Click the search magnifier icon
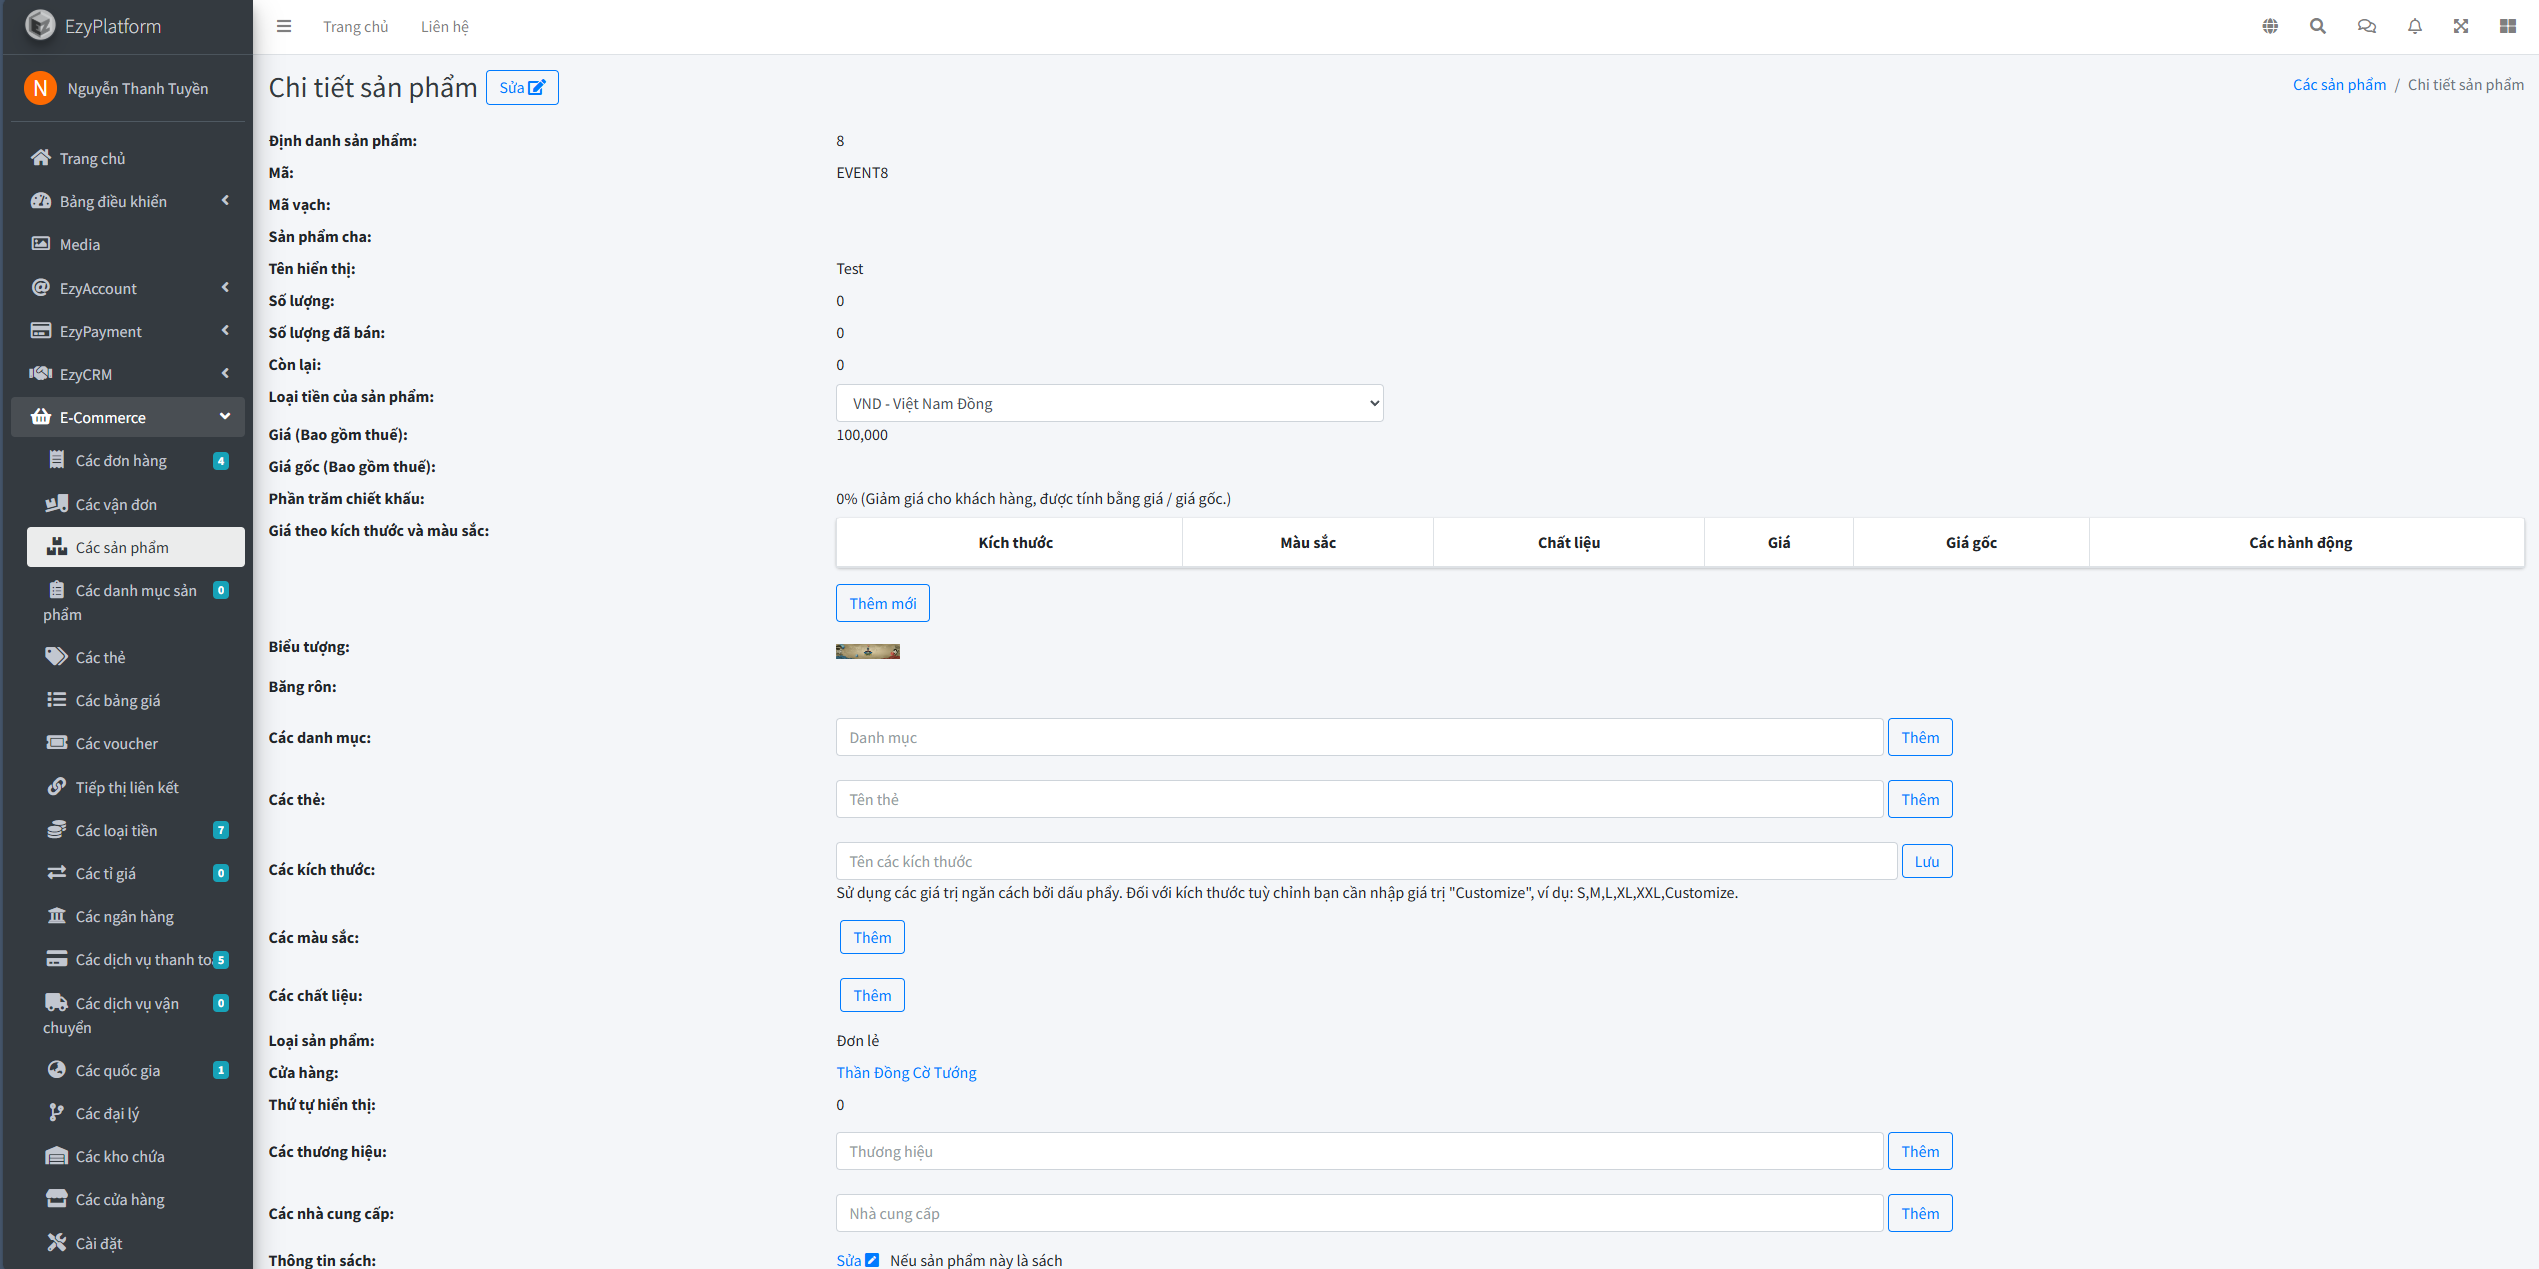Screen dimensions: 2539x1269 [x=2317, y=26]
